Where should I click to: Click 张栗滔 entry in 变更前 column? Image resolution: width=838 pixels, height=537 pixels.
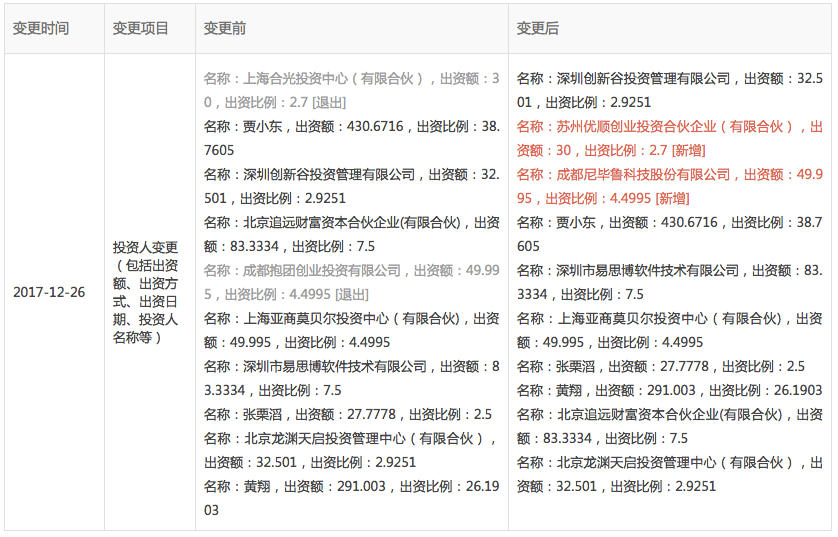(x=348, y=415)
